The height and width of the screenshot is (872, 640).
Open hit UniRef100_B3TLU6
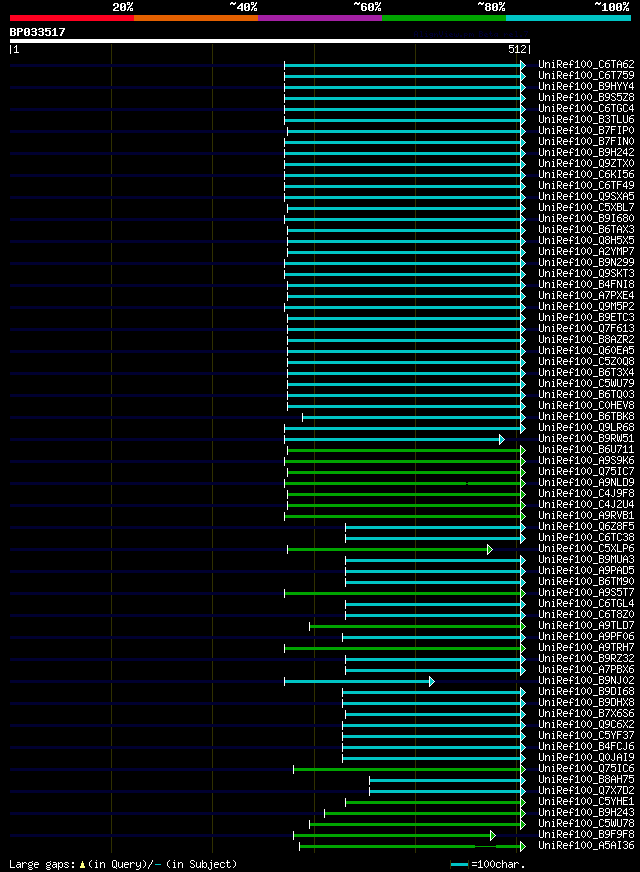tap(586, 120)
